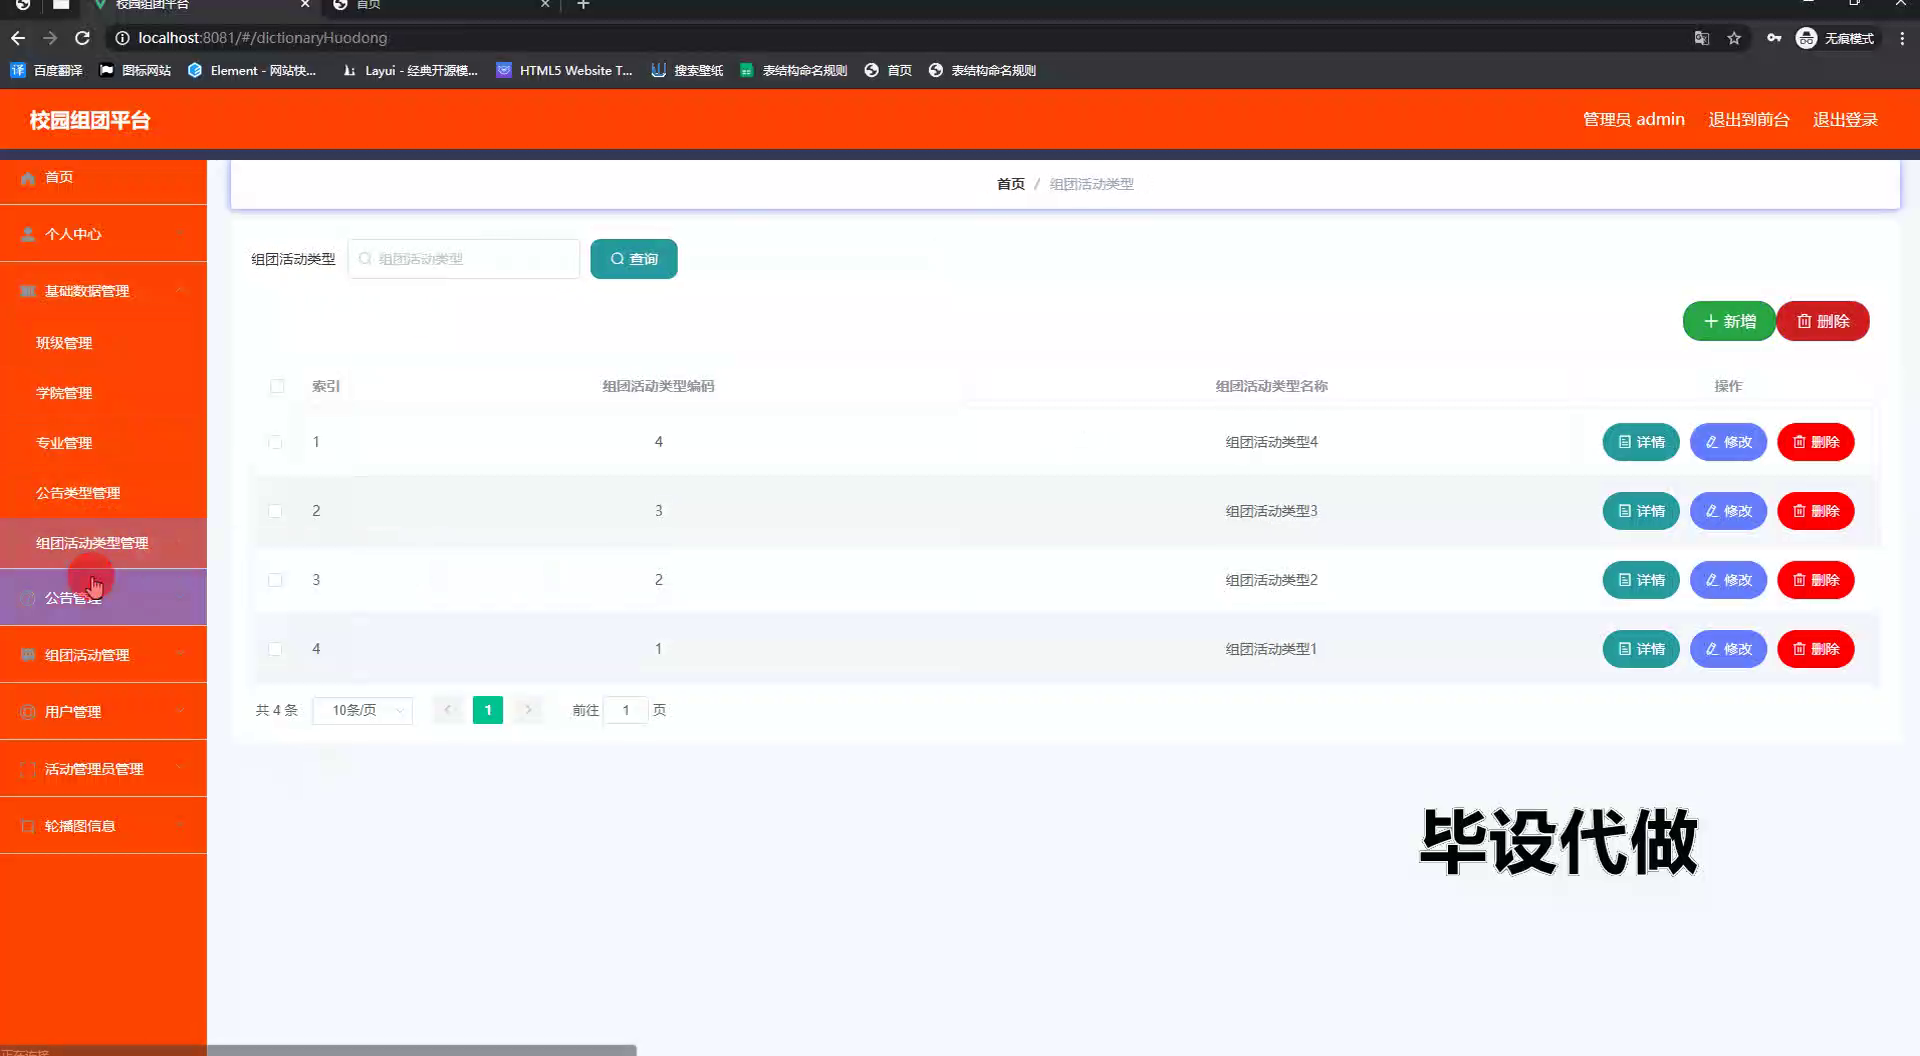Viewport: 1920px width, 1056px height.
Task: Open new browser tab with plus
Action: (583, 5)
